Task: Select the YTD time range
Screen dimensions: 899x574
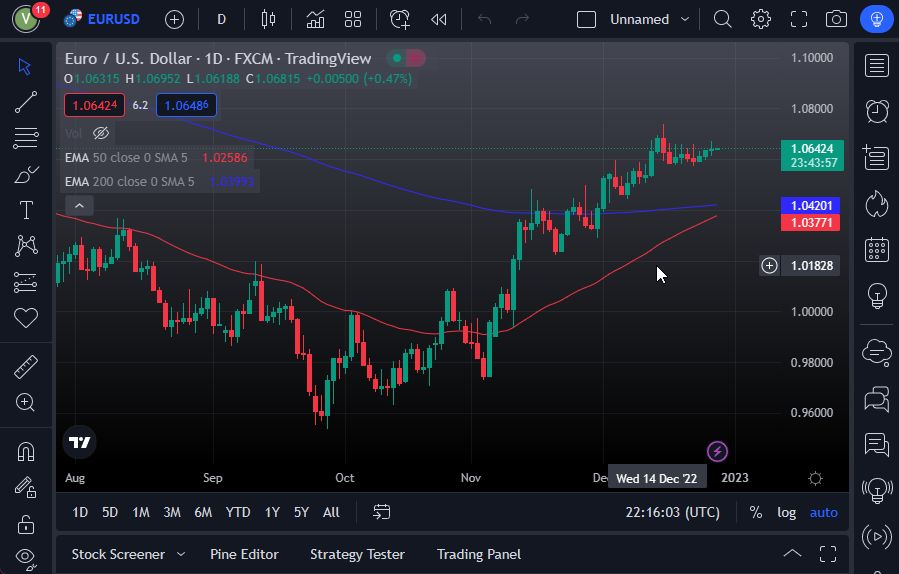Action: point(238,512)
